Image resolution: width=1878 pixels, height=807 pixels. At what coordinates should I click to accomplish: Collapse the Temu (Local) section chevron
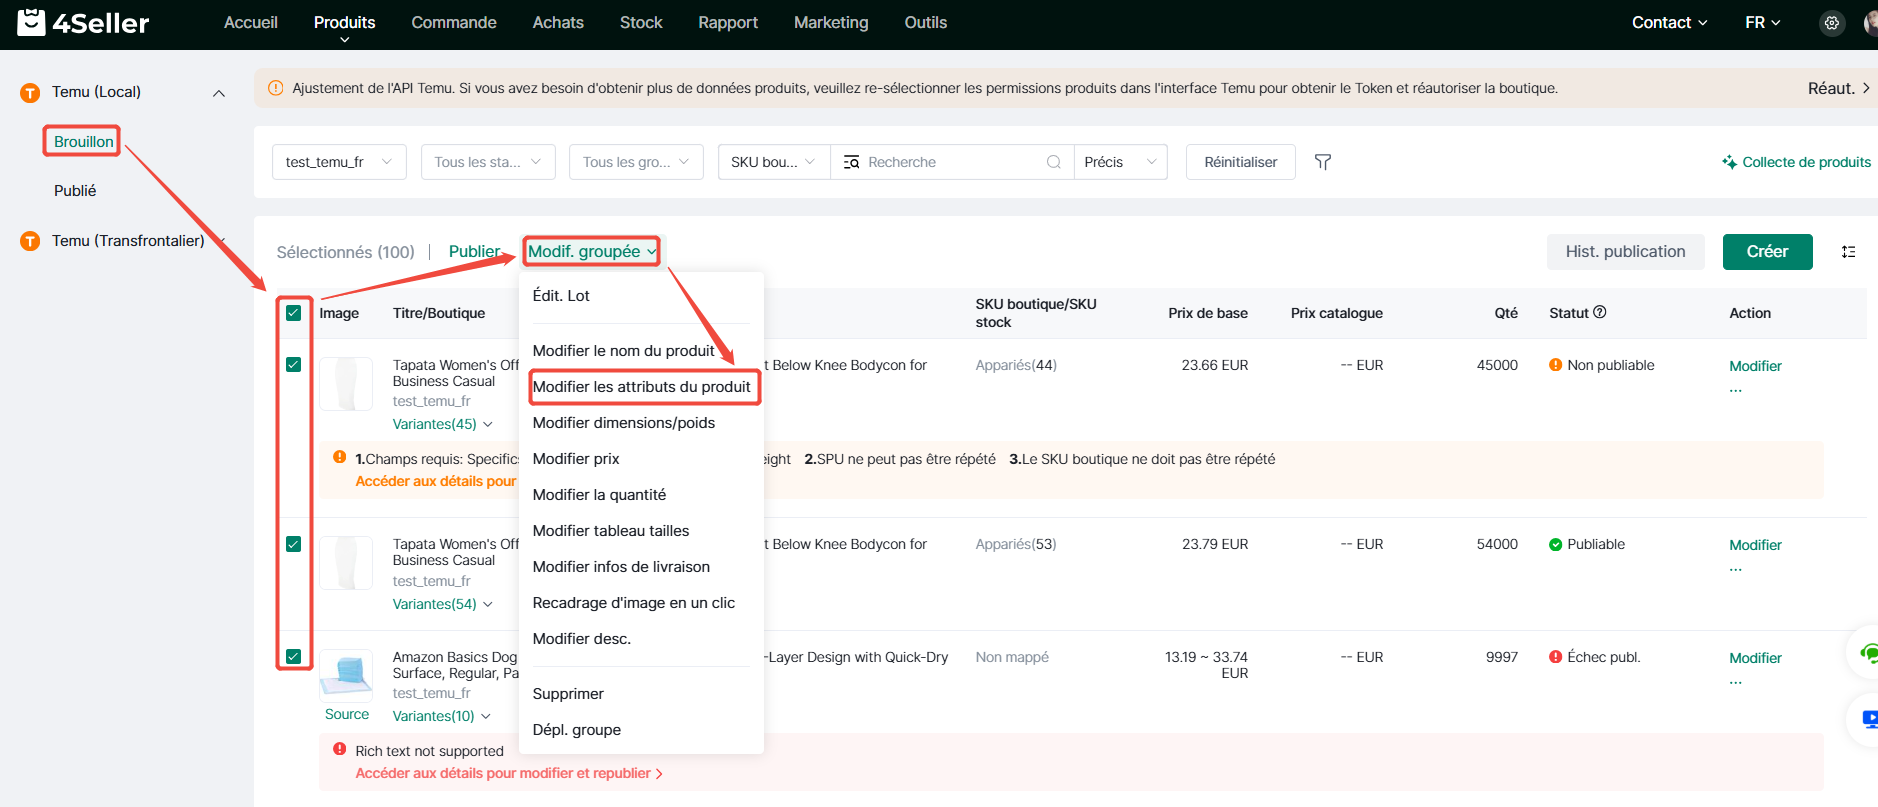tap(219, 93)
